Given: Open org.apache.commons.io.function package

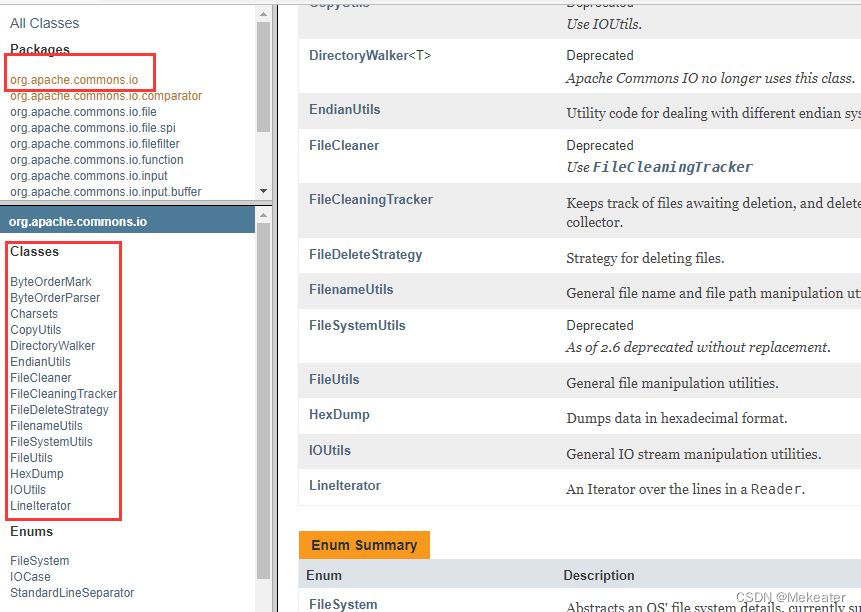Looking at the screenshot, I should pos(97,160).
